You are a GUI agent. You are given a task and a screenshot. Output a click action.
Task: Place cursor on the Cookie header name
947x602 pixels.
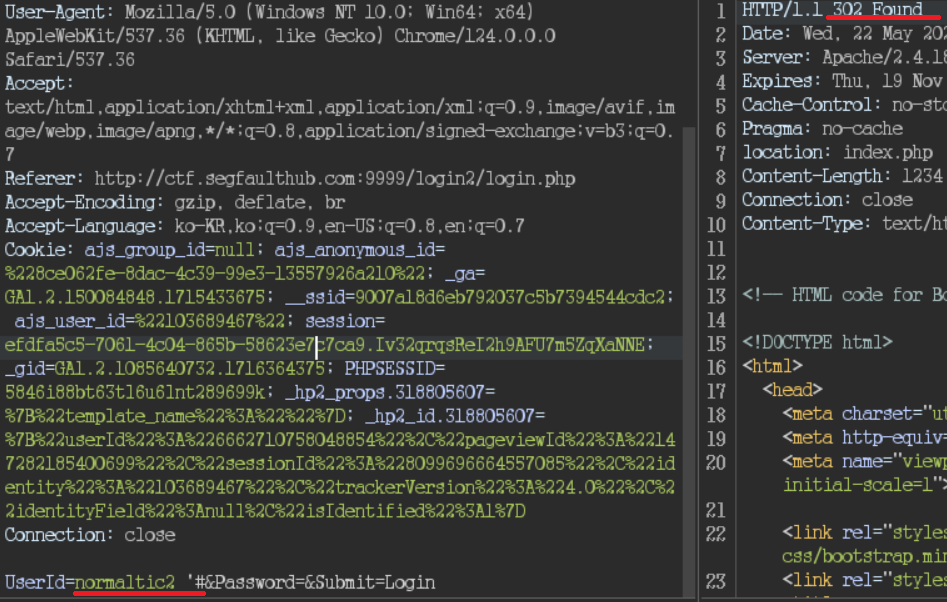[34, 250]
